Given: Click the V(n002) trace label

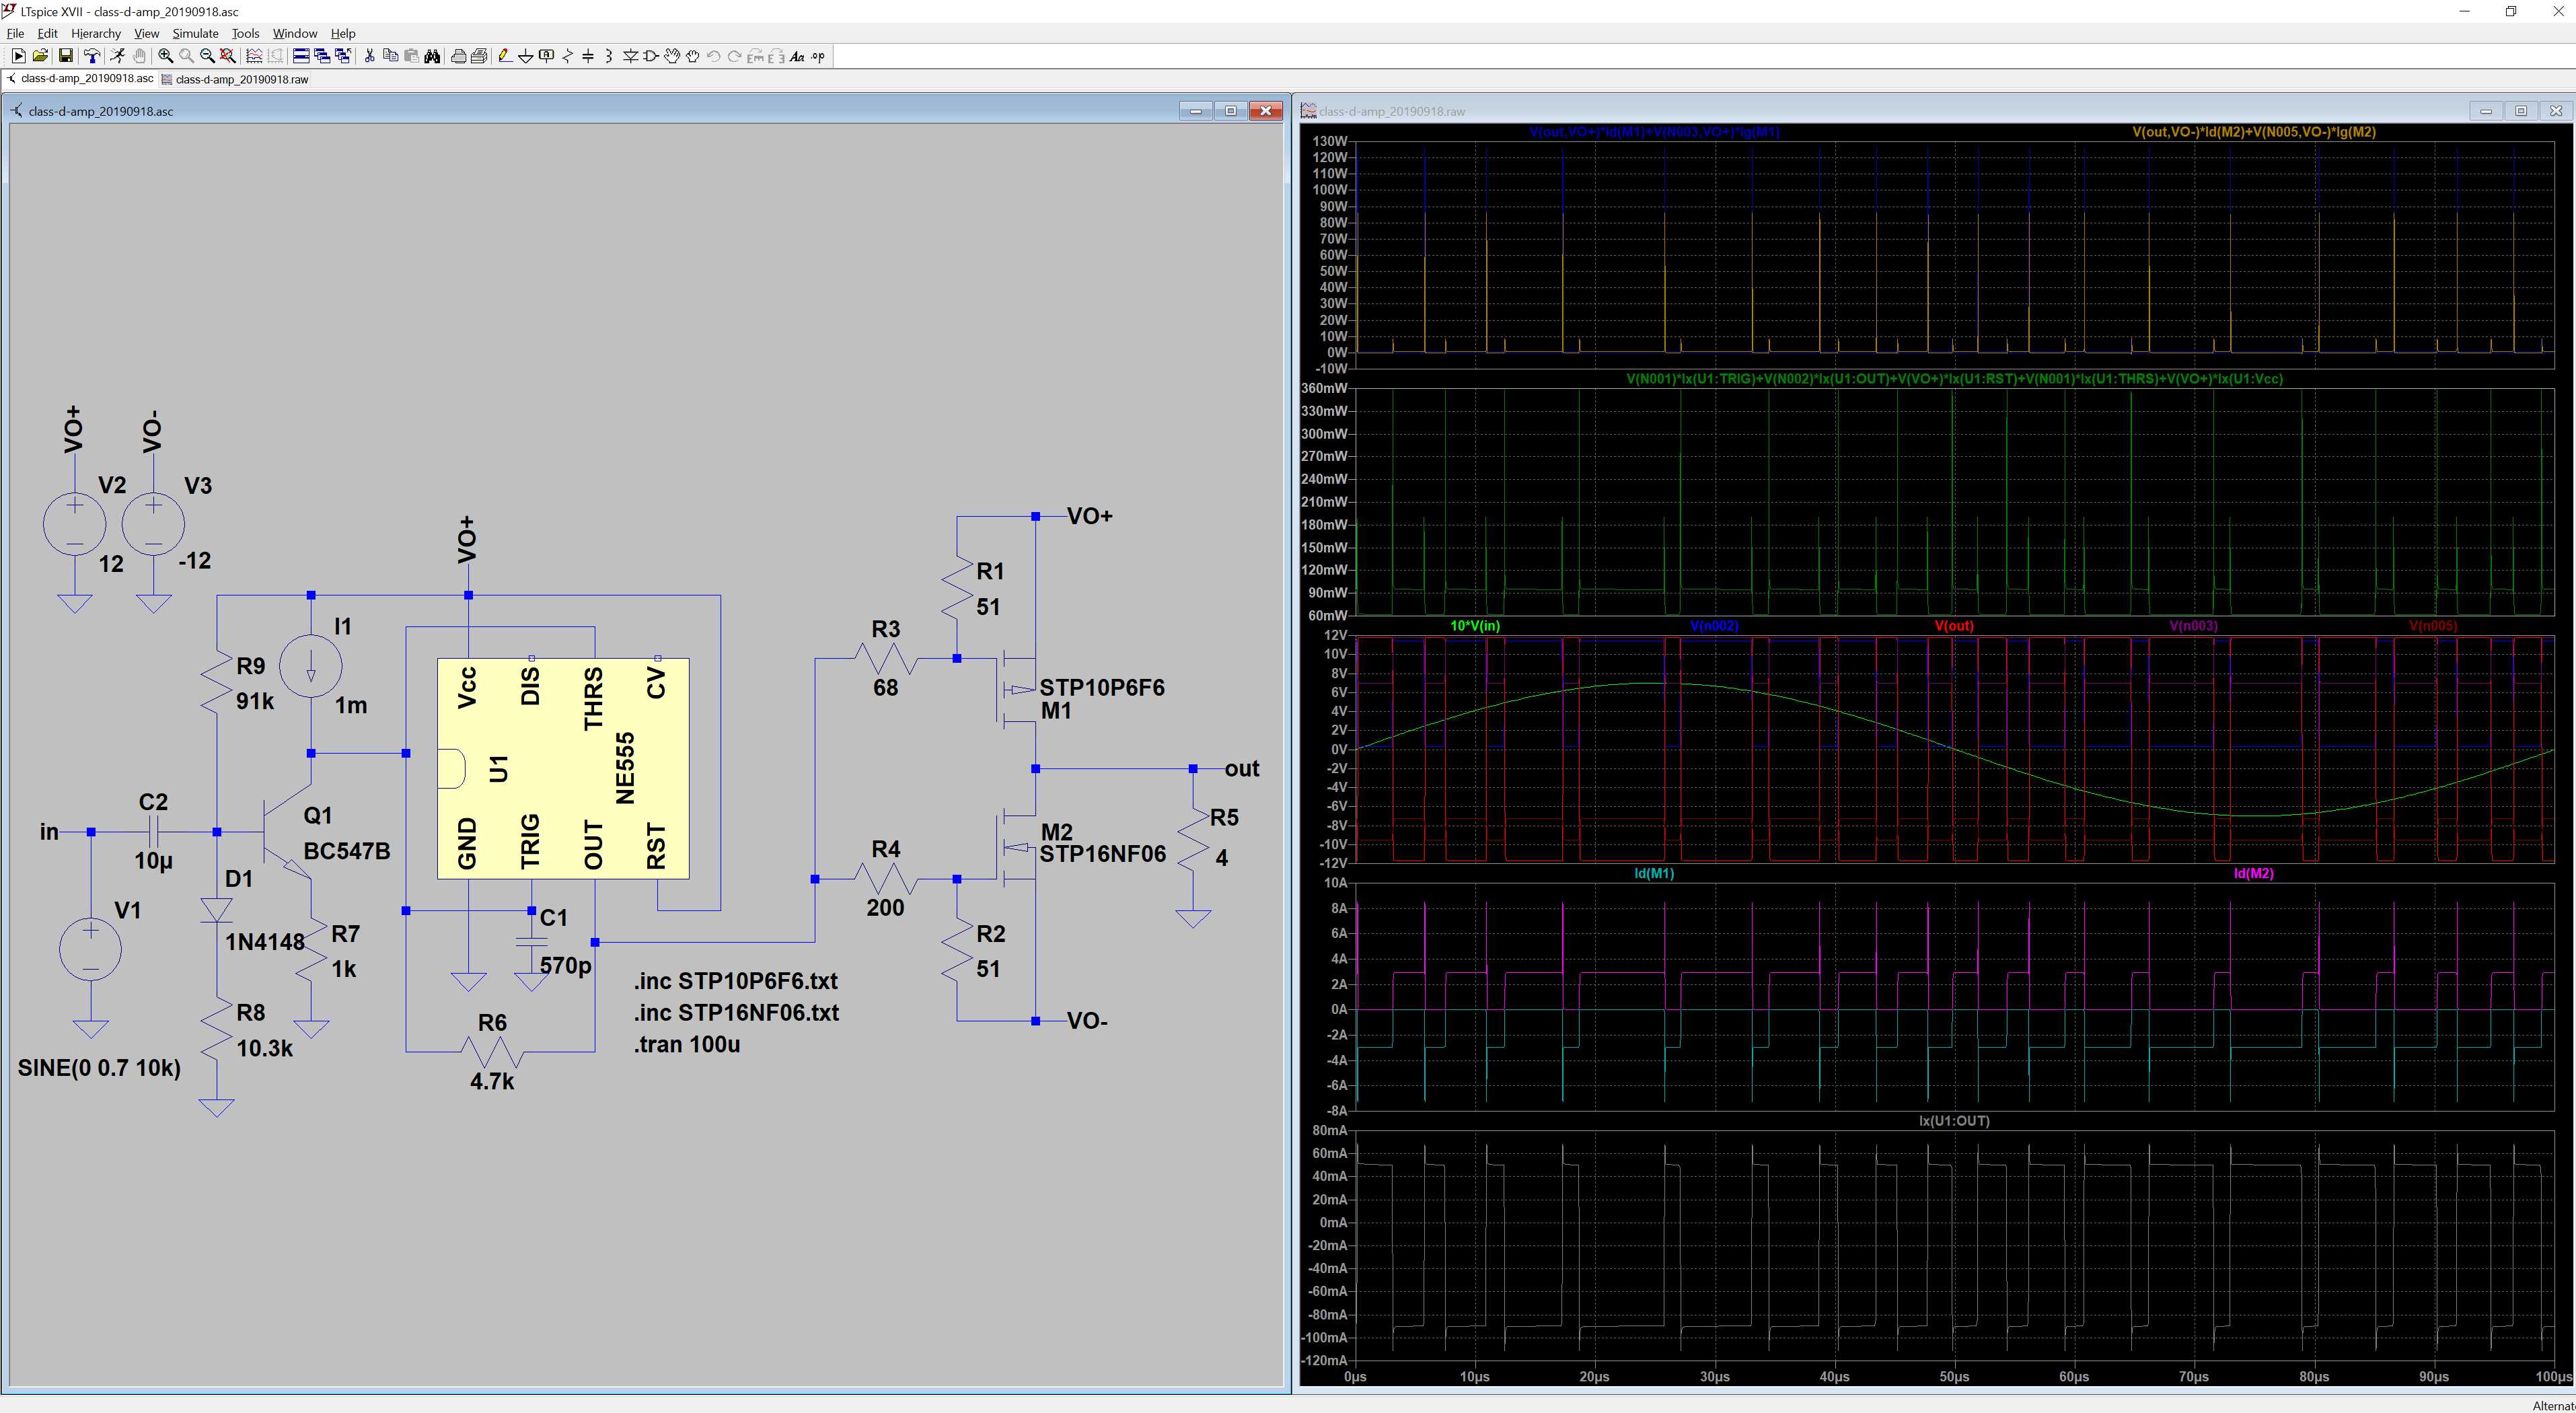Looking at the screenshot, I should (1714, 626).
